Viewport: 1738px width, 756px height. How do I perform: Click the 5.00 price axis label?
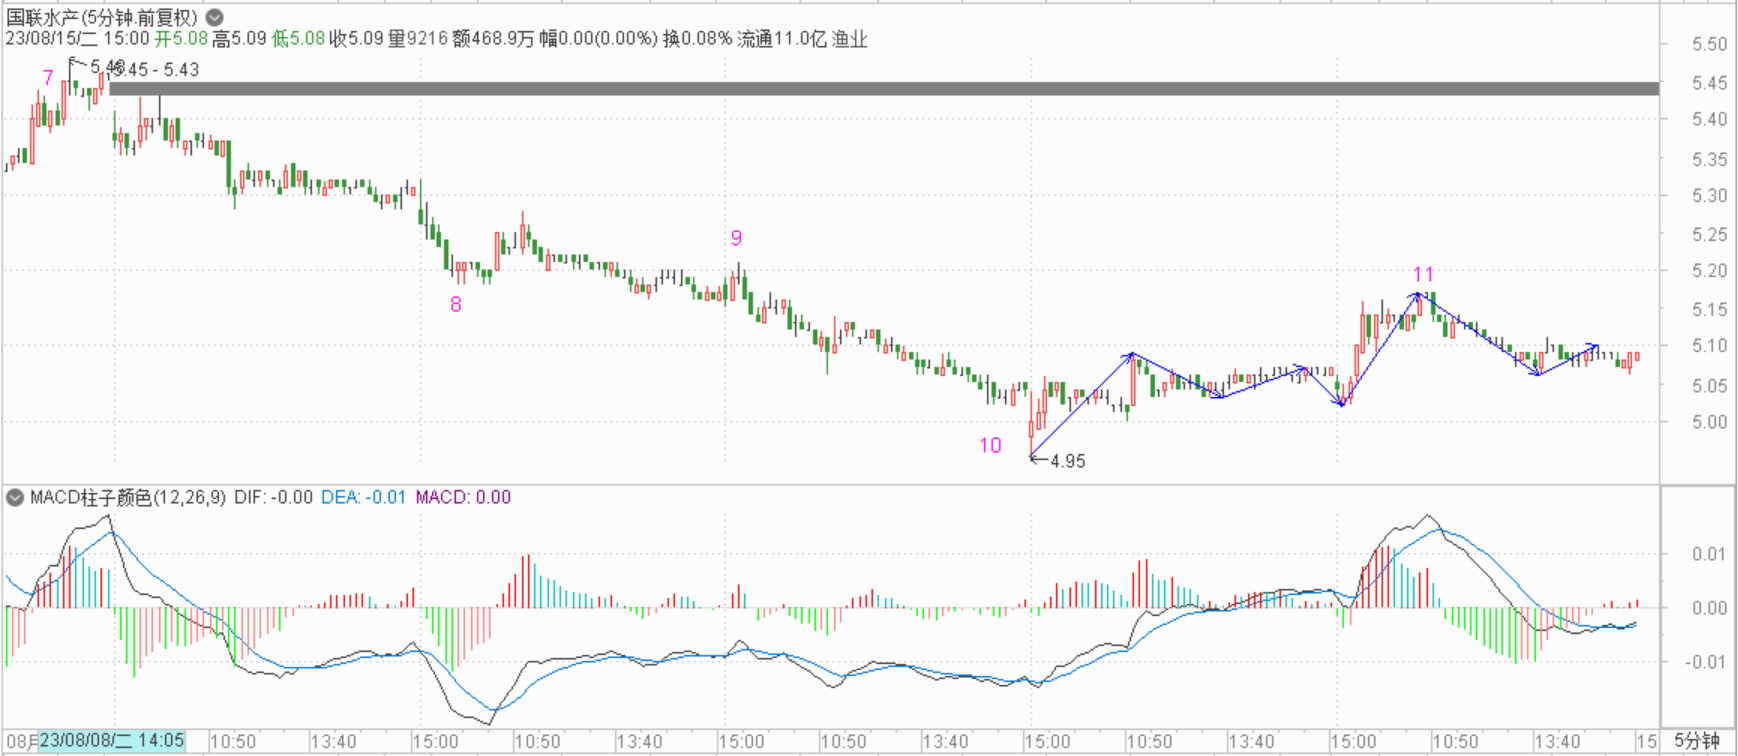pyautogui.click(x=1709, y=421)
